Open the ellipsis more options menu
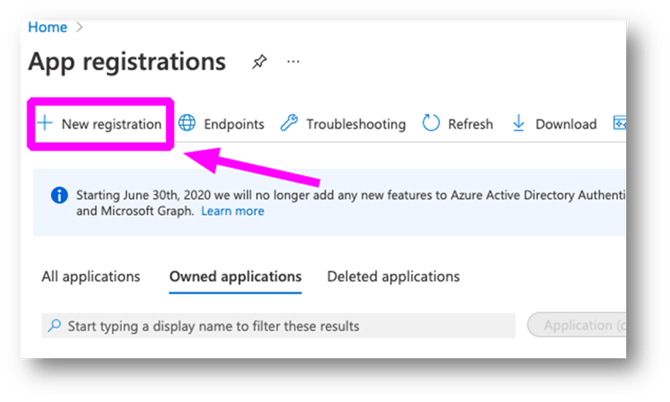This screenshot has height=402, width=670. point(293,62)
